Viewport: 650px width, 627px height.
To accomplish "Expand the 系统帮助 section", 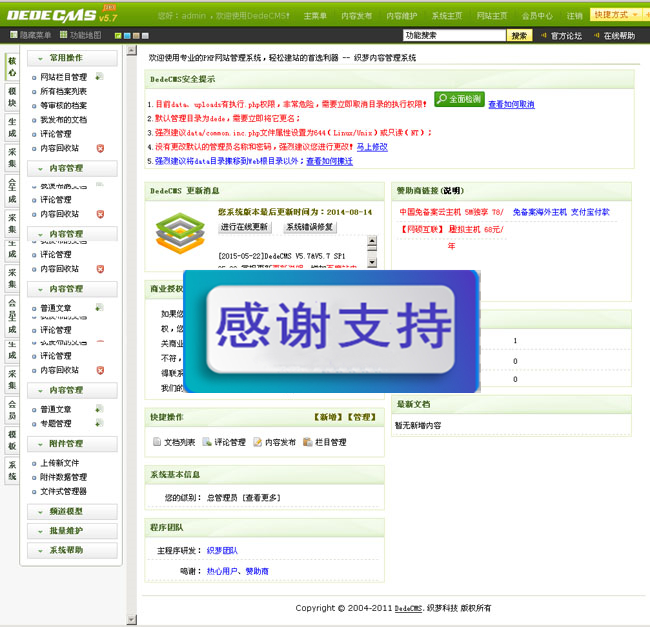I will [72, 550].
